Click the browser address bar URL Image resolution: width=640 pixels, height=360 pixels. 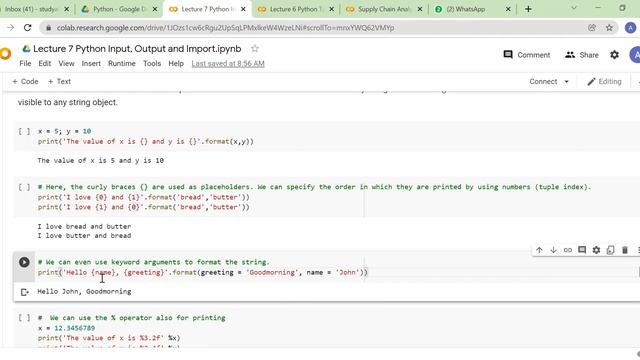pyautogui.click(x=225, y=28)
